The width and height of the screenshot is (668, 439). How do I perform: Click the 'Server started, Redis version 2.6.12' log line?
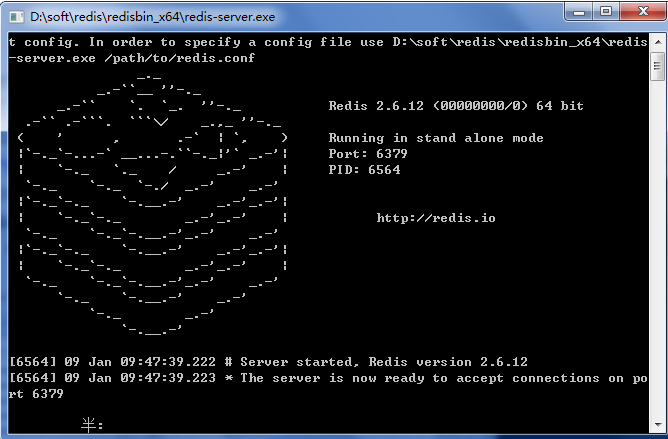(268, 362)
